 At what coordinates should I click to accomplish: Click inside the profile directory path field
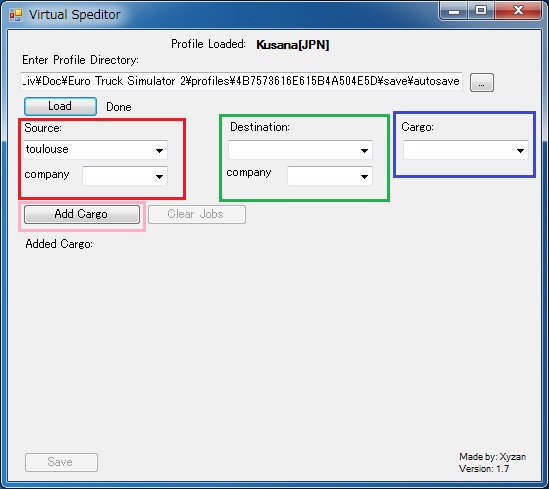242,81
